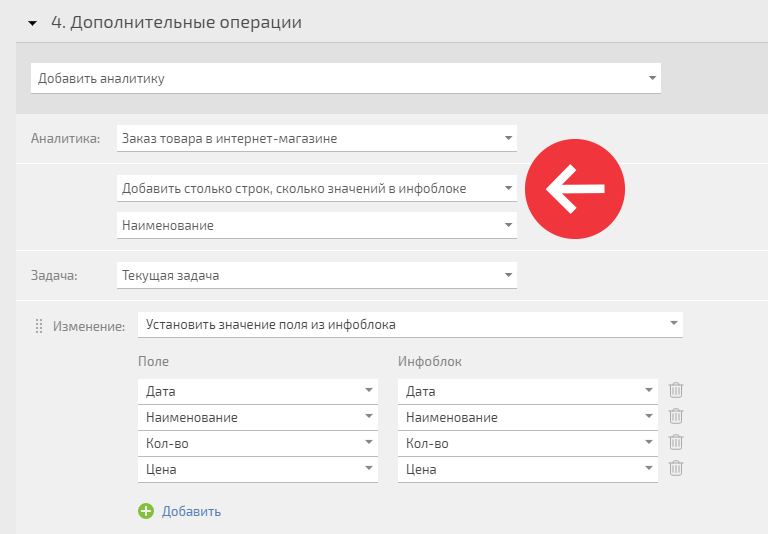Viewport: 768px width, 534px height.
Task: Delete the Цена row with trash icon
Action: tap(676, 468)
